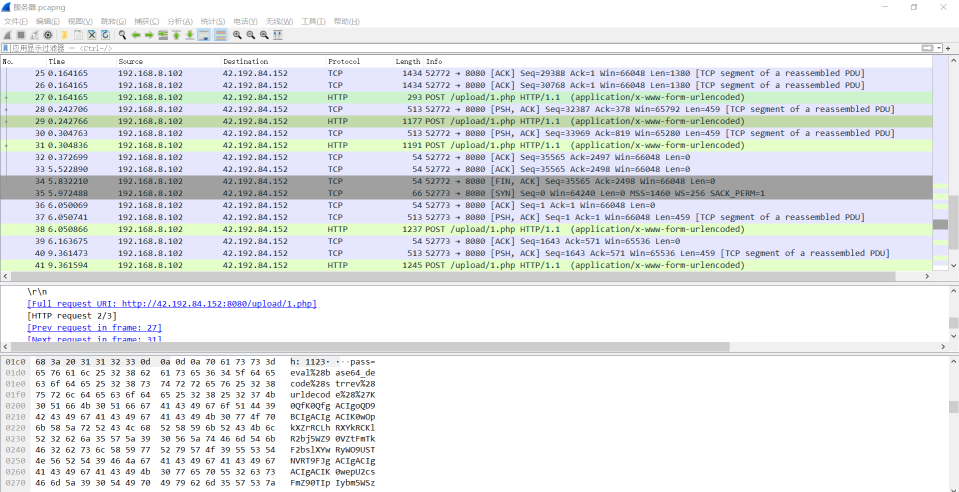Sort by the Info column header
This screenshot has width=959, height=492.
(x=678, y=61)
